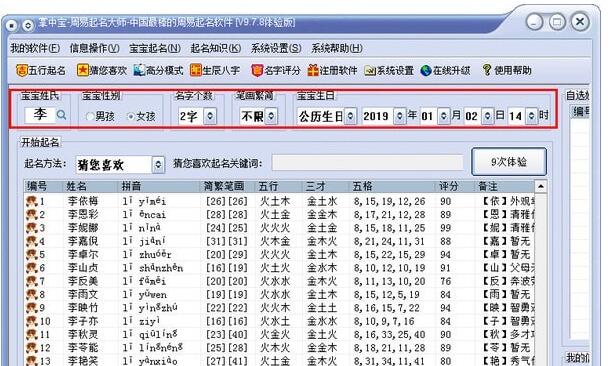Open the 系统帮助(H) menu

(337, 48)
